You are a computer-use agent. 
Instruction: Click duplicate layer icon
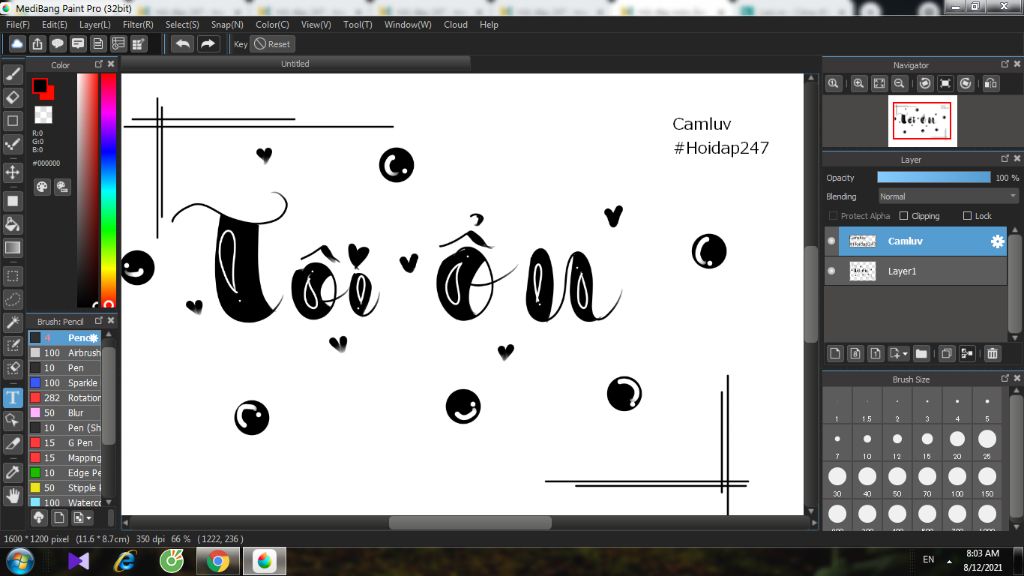946,353
